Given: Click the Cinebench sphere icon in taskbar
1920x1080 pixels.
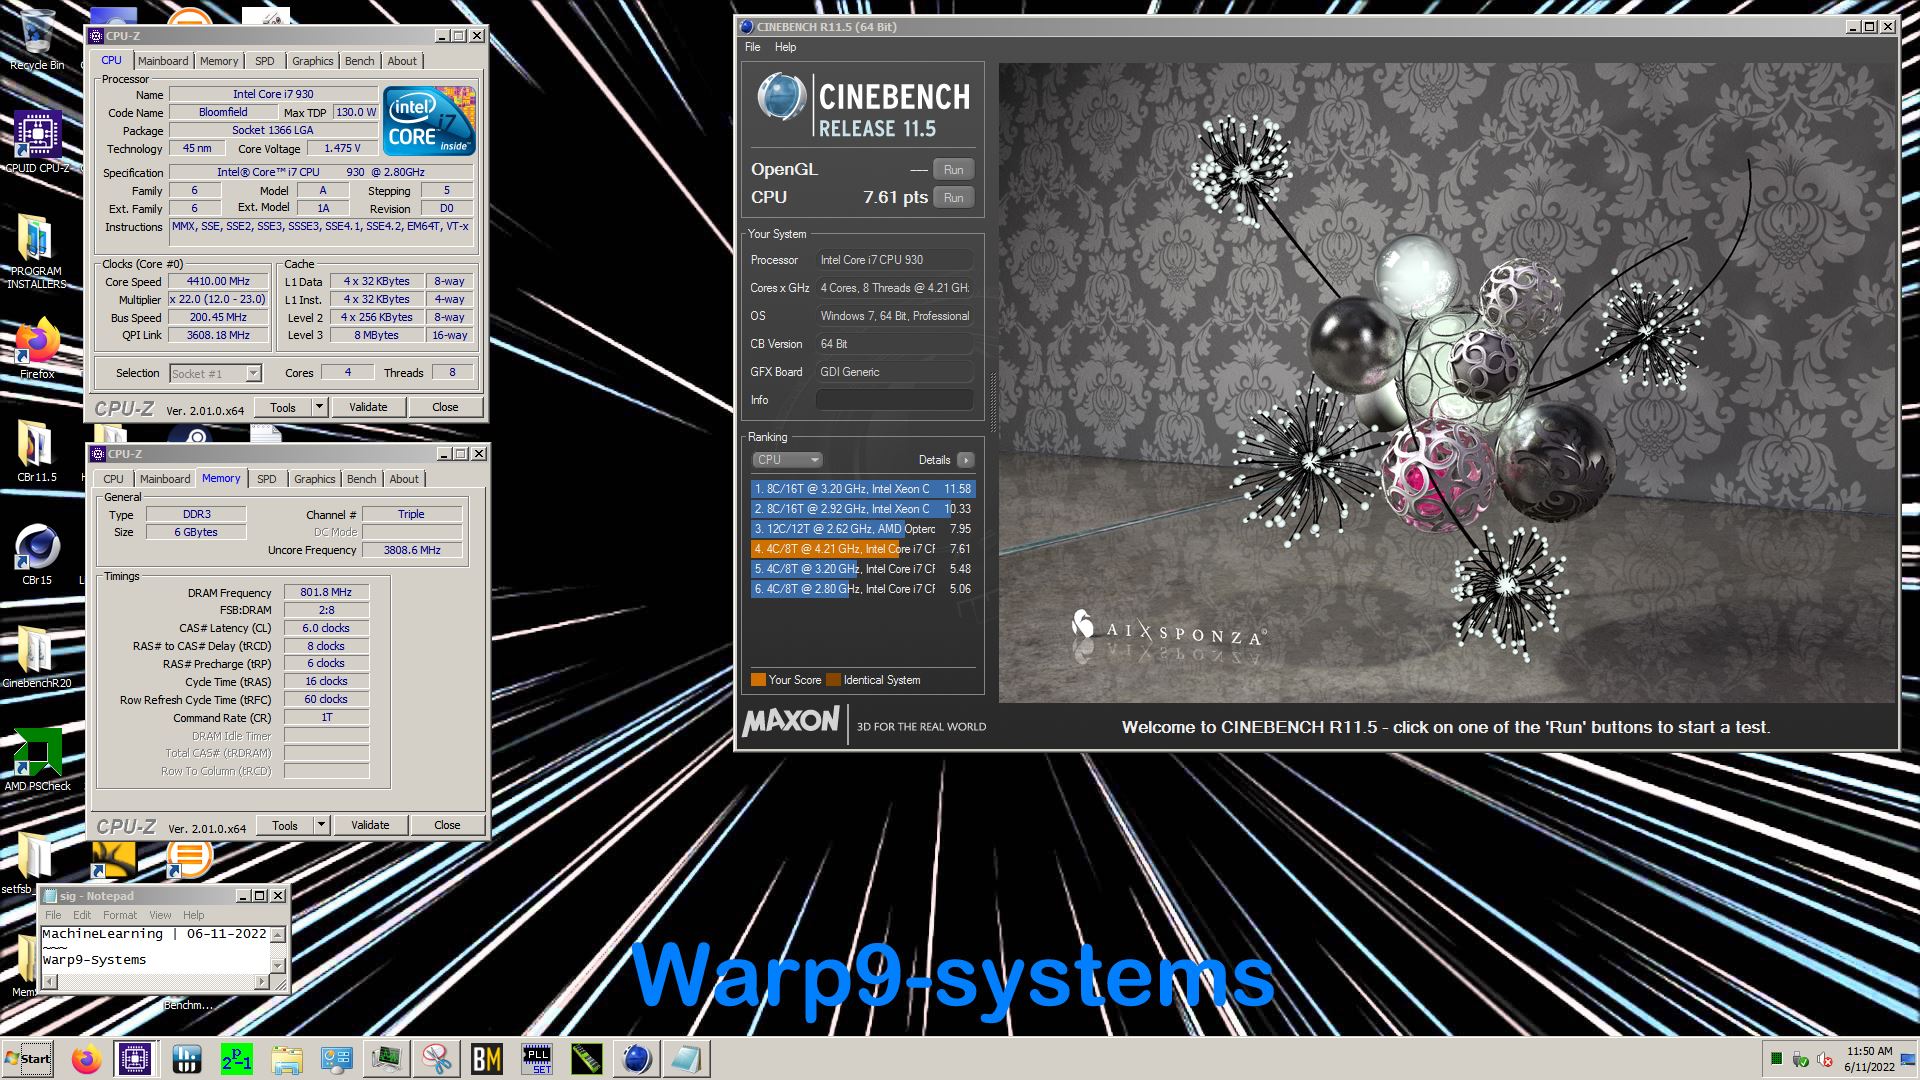Looking at the screenshot, I should [636, 1059].
